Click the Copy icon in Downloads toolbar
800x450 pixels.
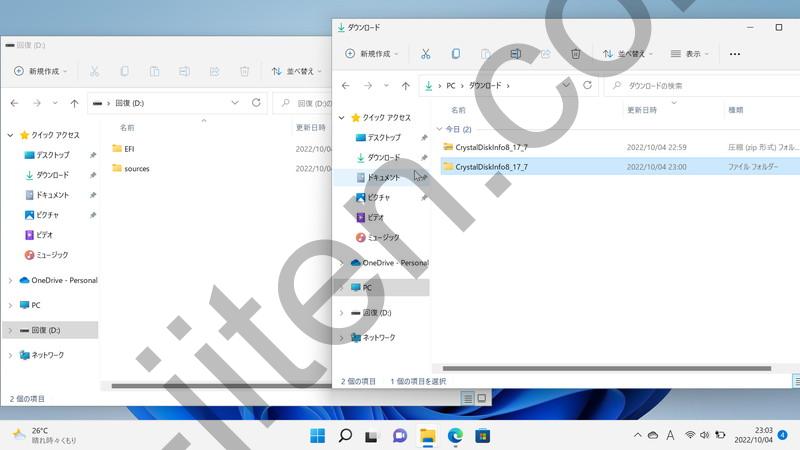(456, 54)
